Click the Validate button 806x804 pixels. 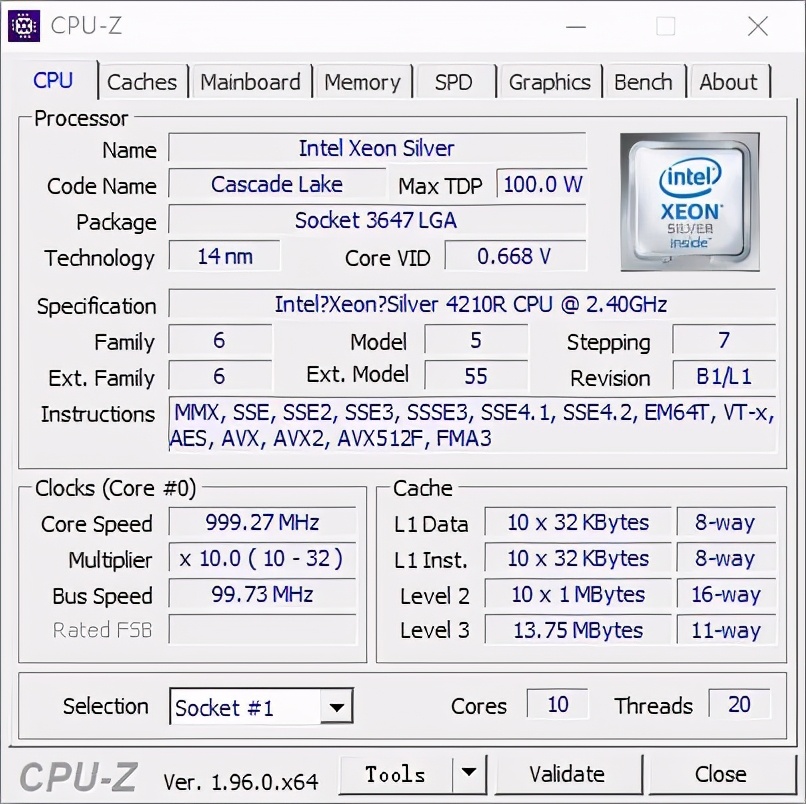click(567, 774)
